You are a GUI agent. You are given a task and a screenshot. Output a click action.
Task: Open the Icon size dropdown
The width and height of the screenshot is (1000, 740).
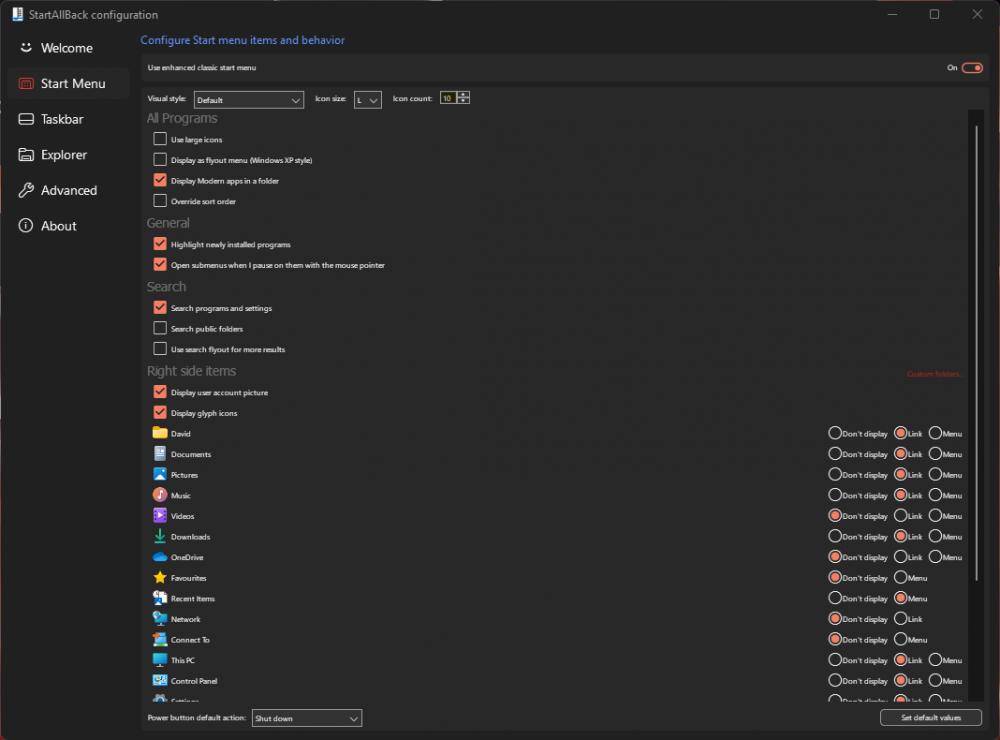point(367,100)
